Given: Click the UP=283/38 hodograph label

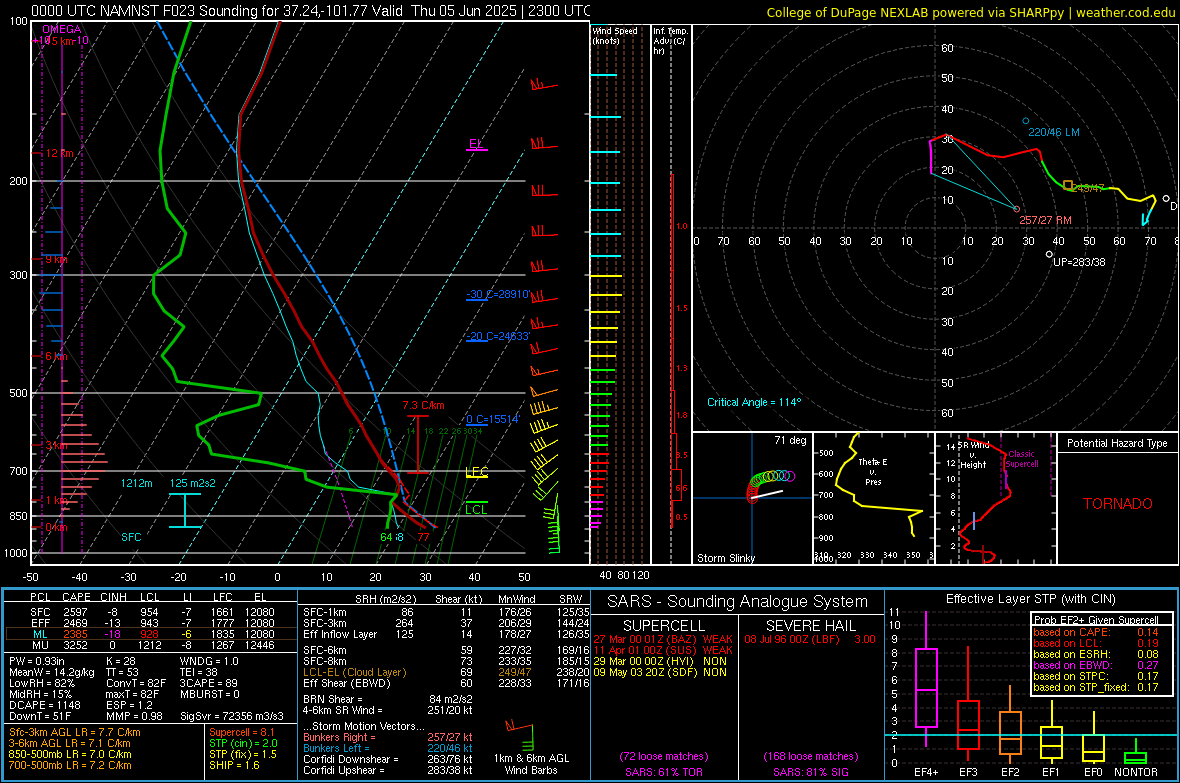Looking at the screenshot, I should pos(1079,262).
